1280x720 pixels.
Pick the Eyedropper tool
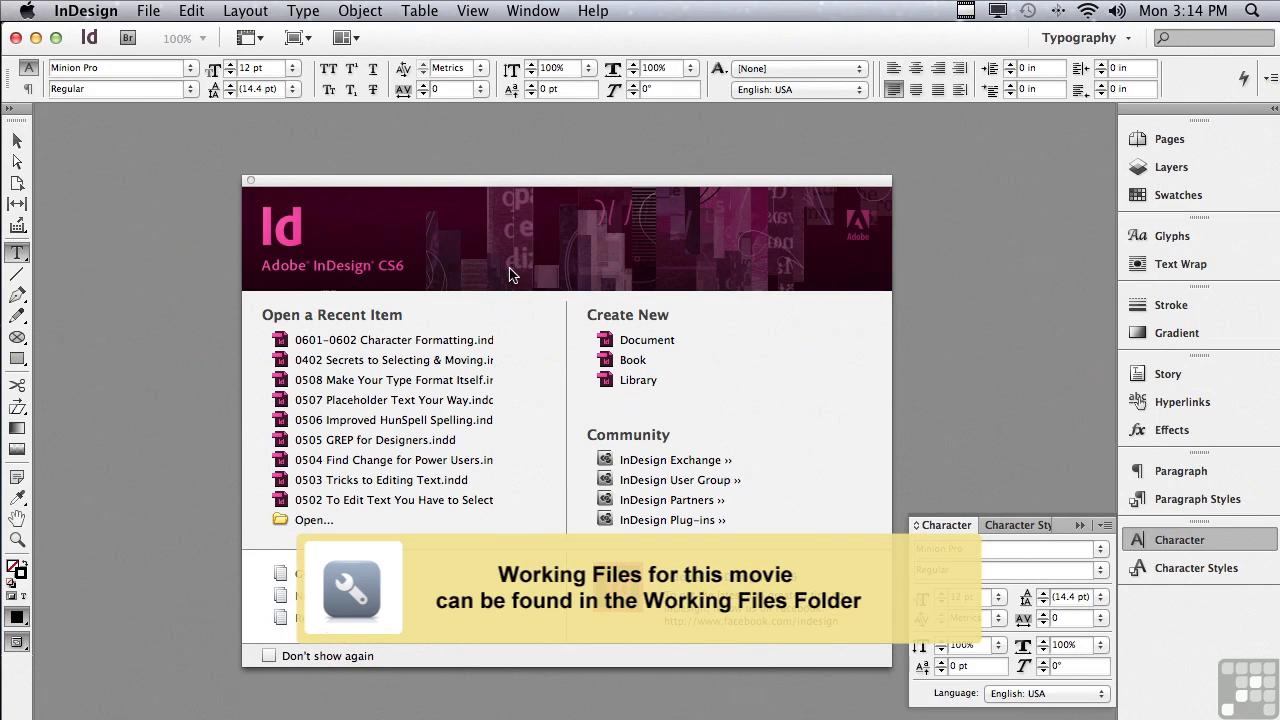click(17, 498)
